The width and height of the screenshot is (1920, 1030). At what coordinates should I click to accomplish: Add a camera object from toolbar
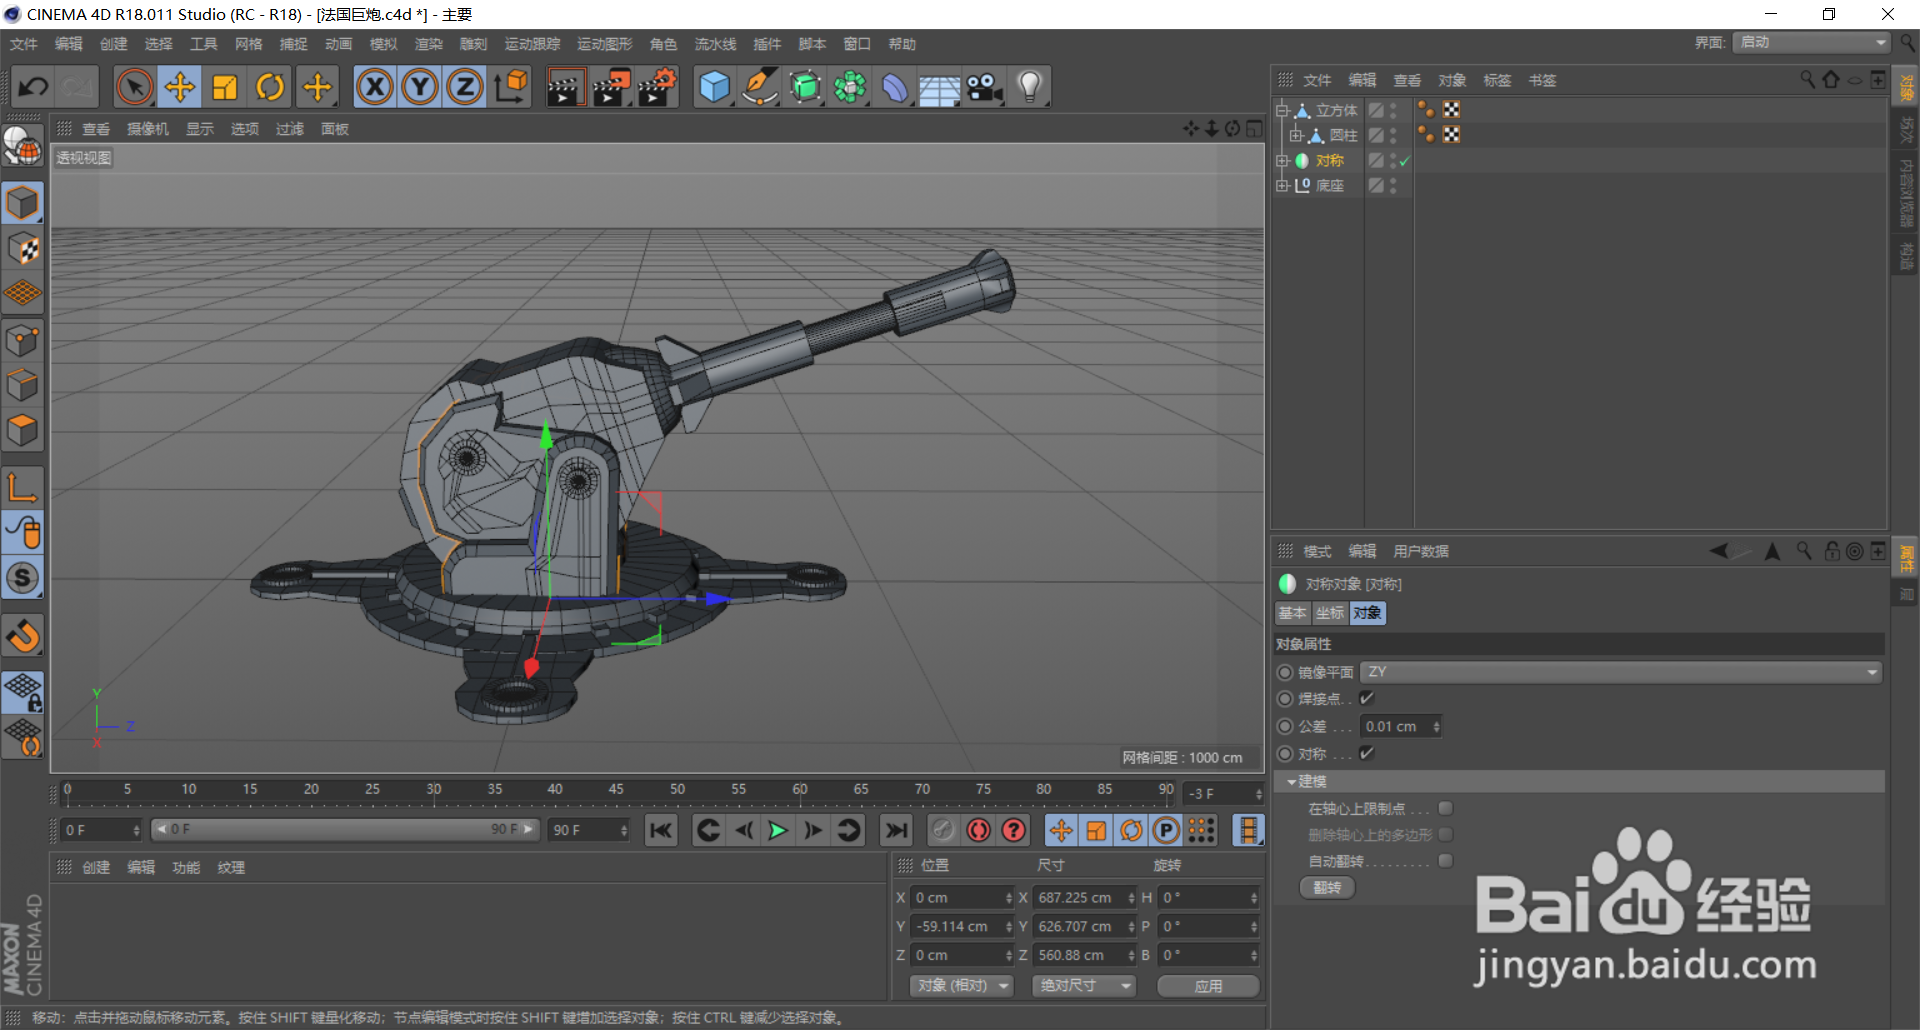coord(984,87)
